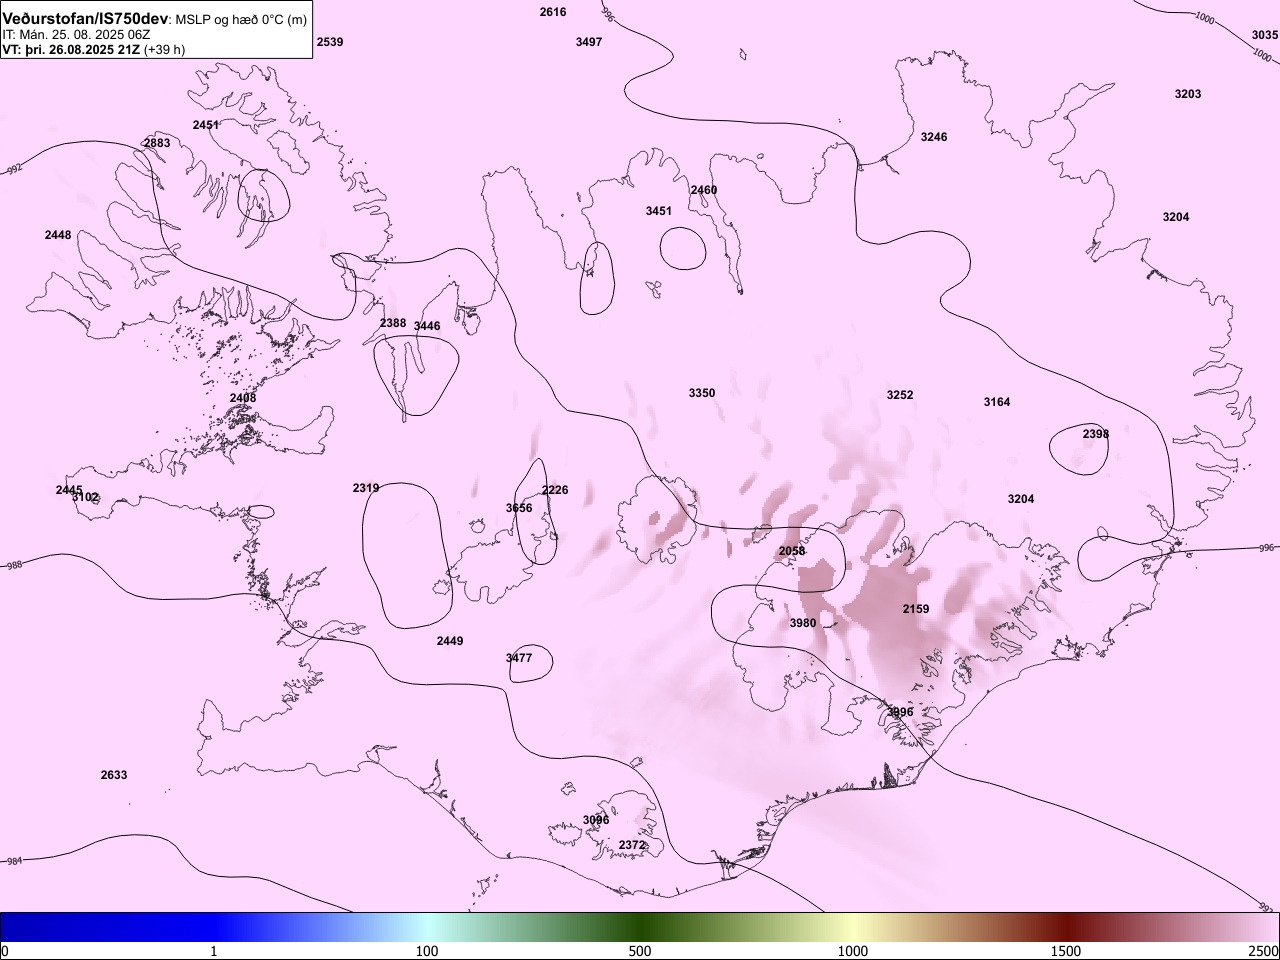Image resolution: width=1280 pixels, height=960 pixels.
Task: Click the height value 2633
Action: pos(114,775)
